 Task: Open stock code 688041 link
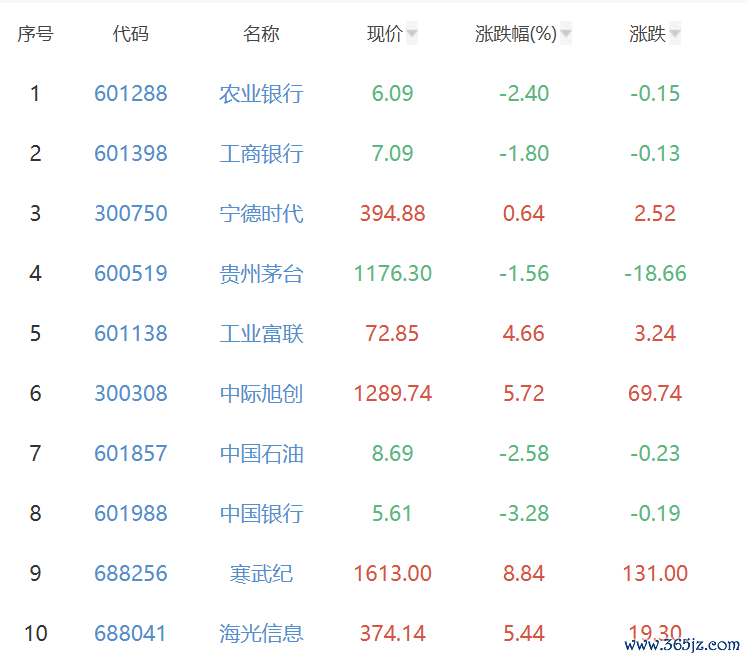point(131,634)
